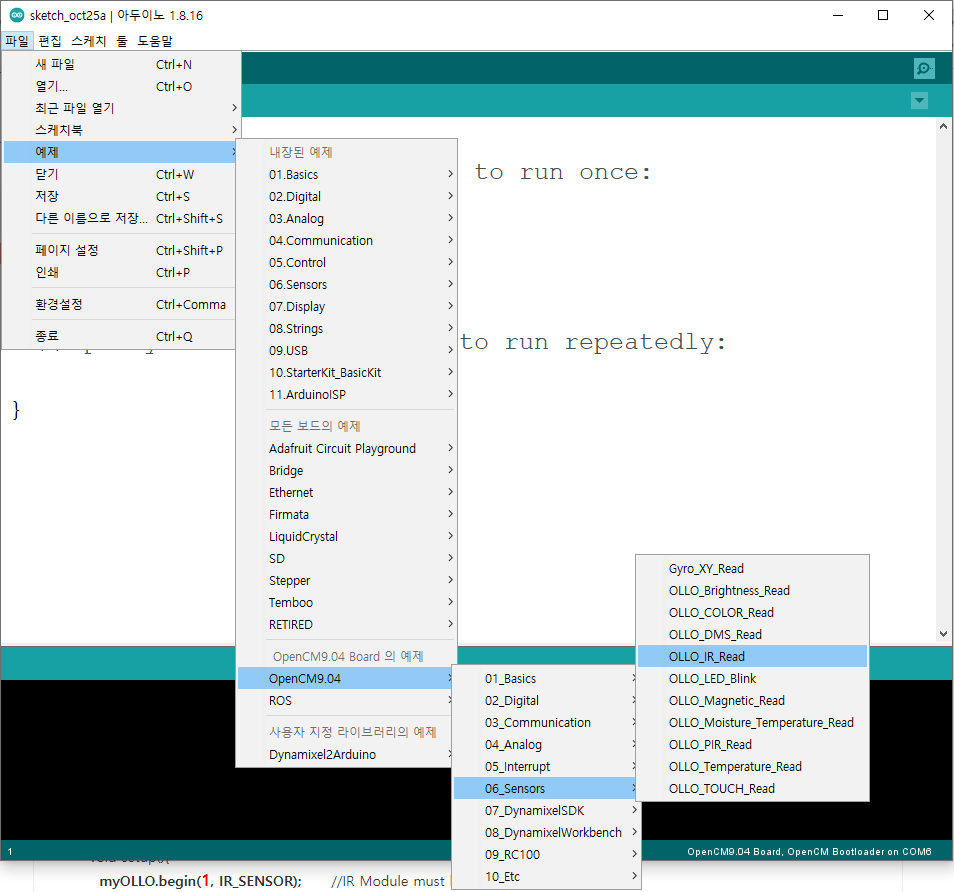This screenshot has height=892, width=954.
Task: Open 10.StarterKit_BasicKit examples
Action: [346, 372]
